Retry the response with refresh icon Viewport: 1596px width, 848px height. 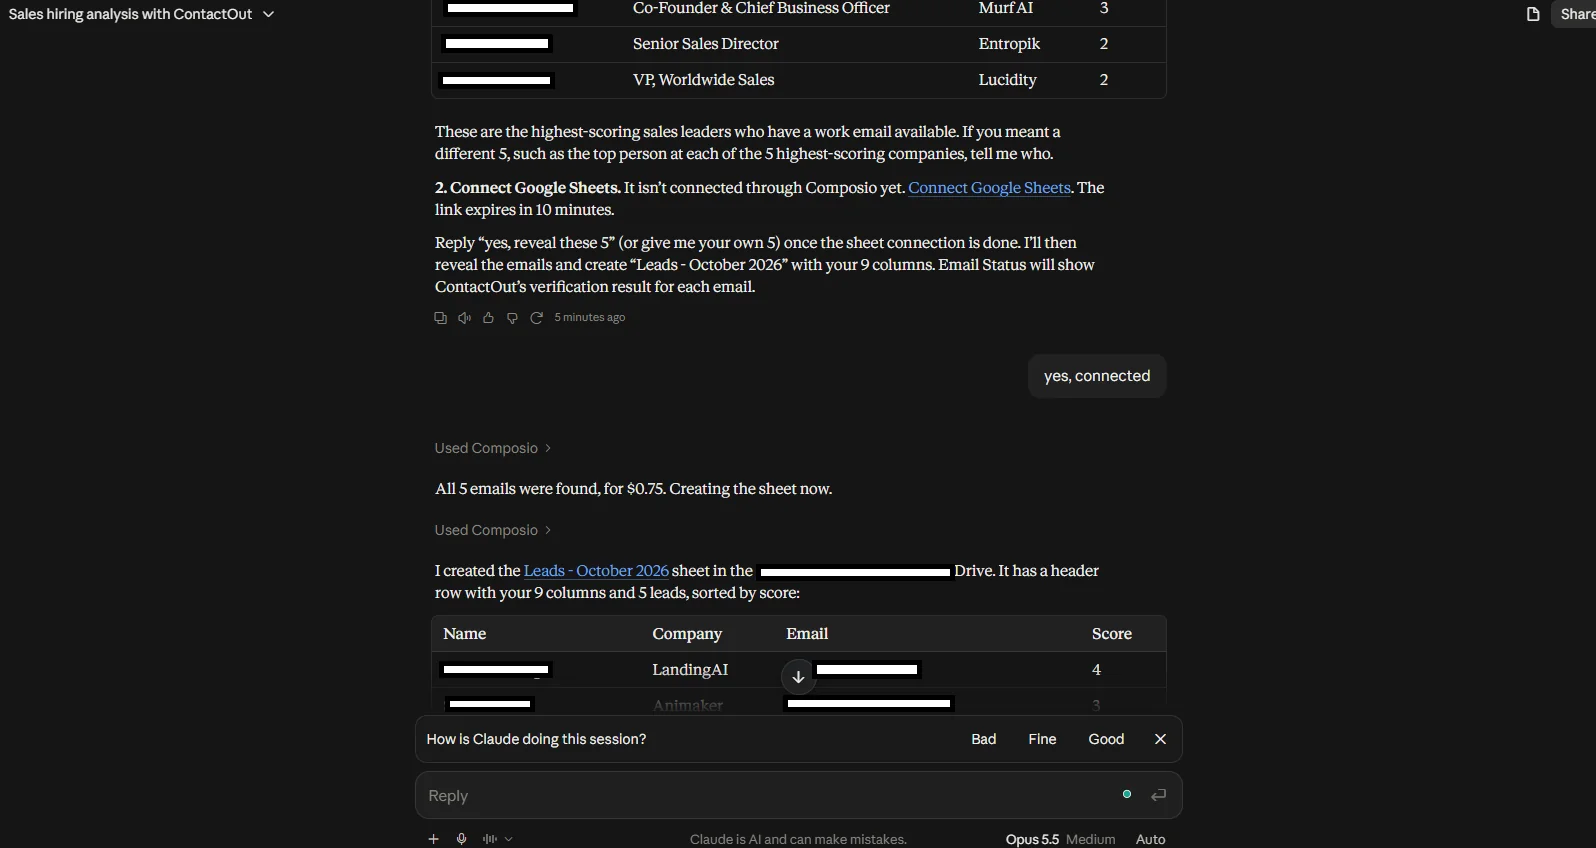536,318
